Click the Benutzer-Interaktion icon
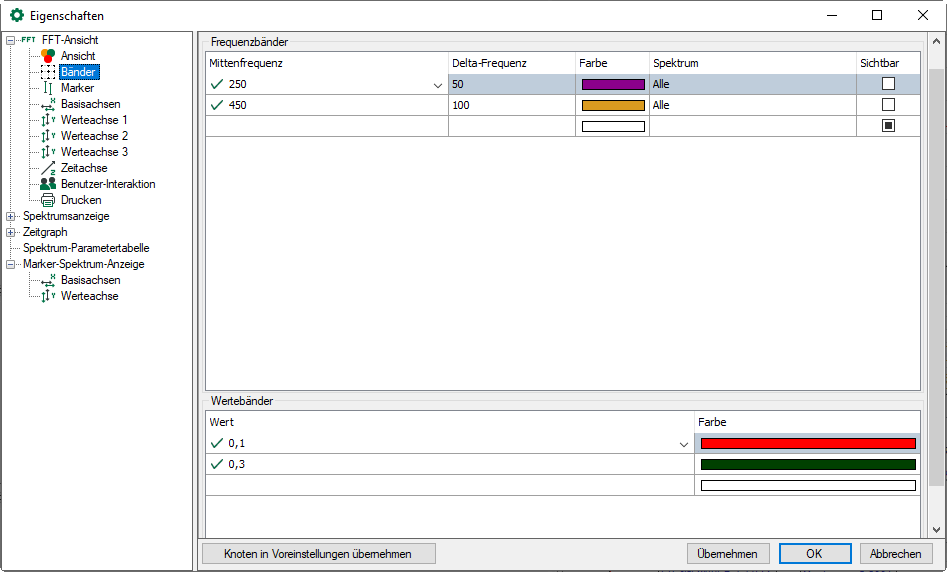 (47, 184)
